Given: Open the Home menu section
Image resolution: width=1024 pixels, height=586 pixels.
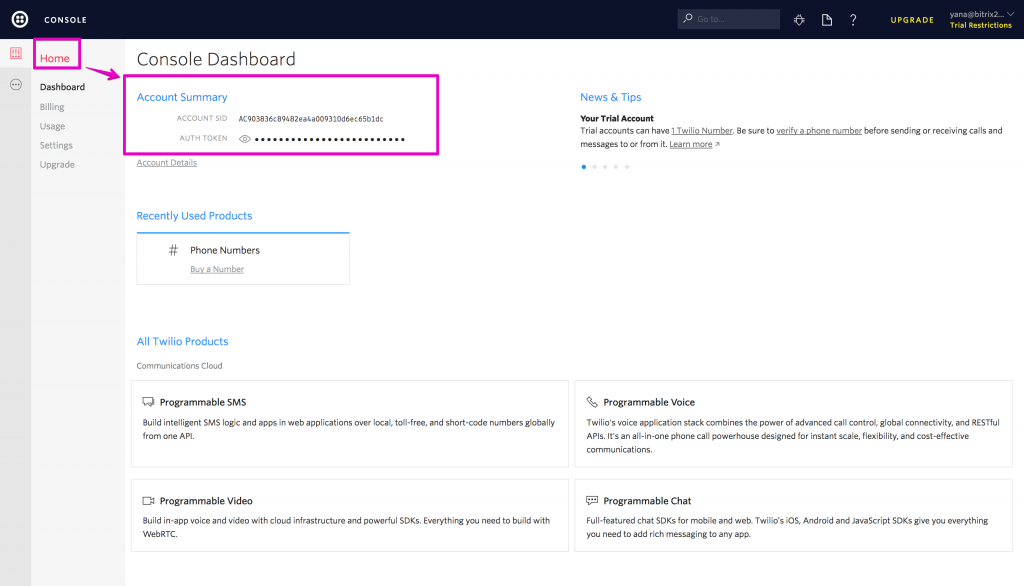Looking at the screenshot, I should pos(55,58).
